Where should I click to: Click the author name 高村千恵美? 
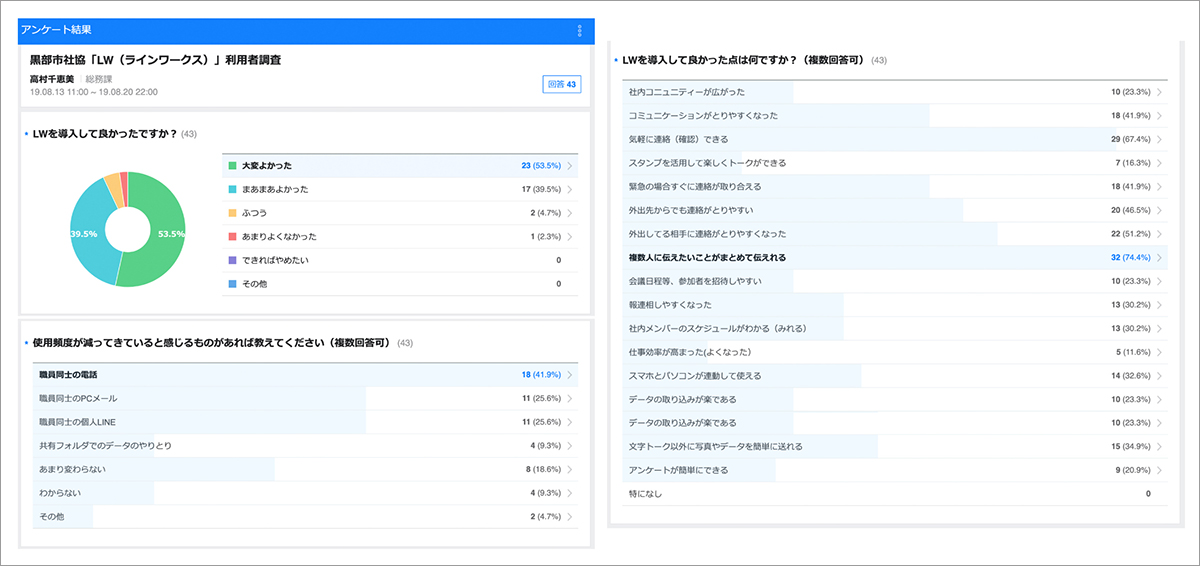tap(52, 79)
